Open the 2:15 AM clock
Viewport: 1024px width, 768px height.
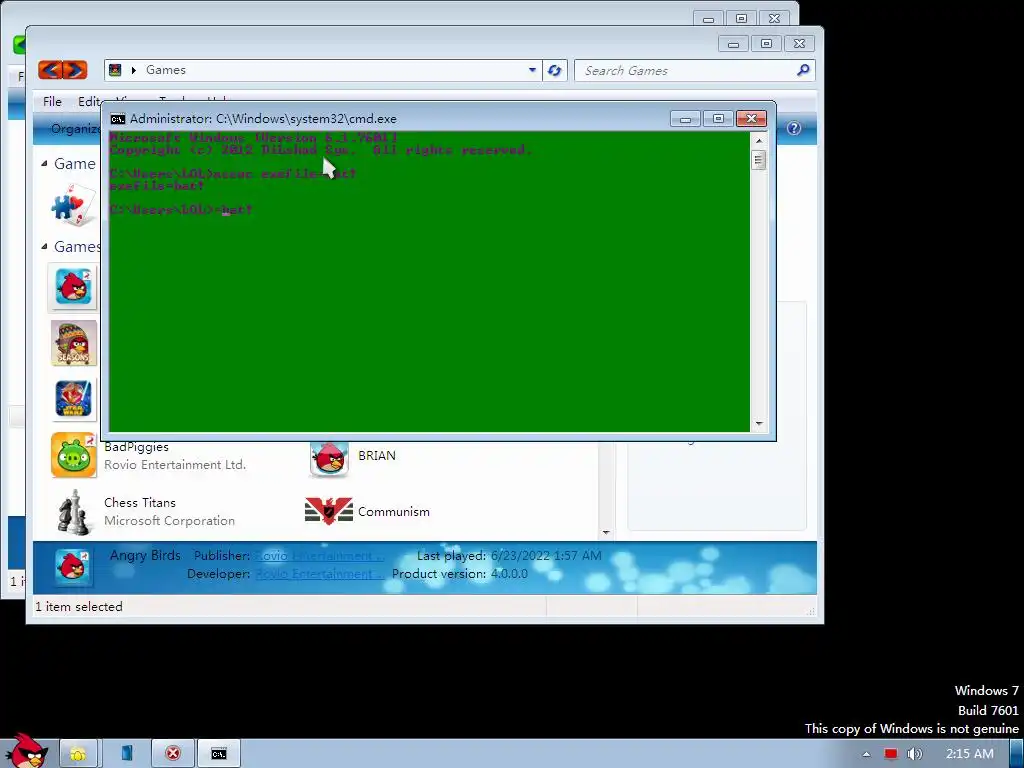[970, 754]
